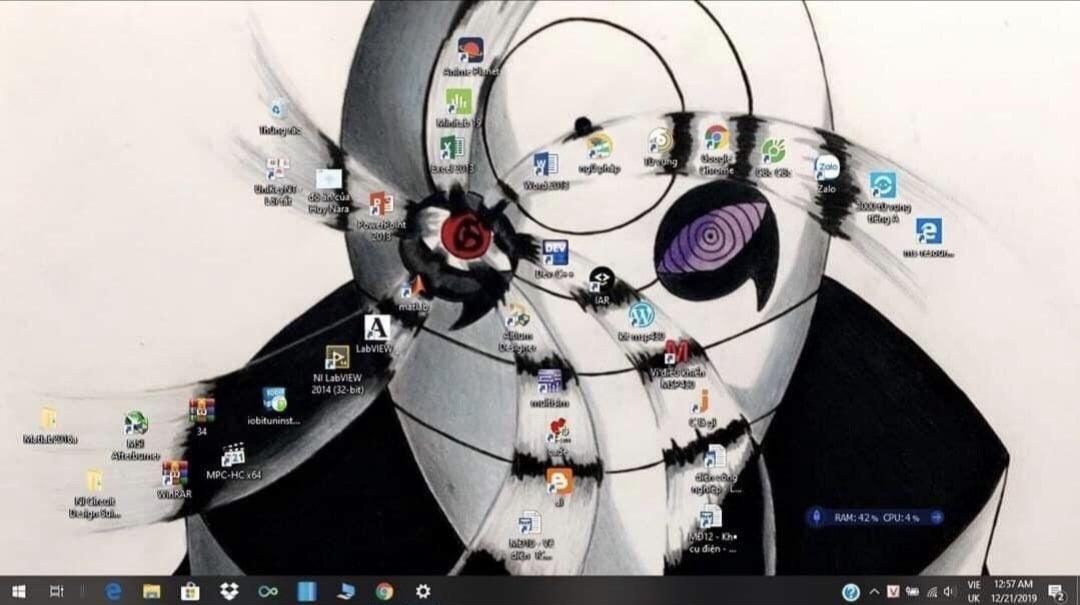Launch Excel 2013 from the desktop
The width and height of the screenshot is (1080, 605).
pos(453,149)
